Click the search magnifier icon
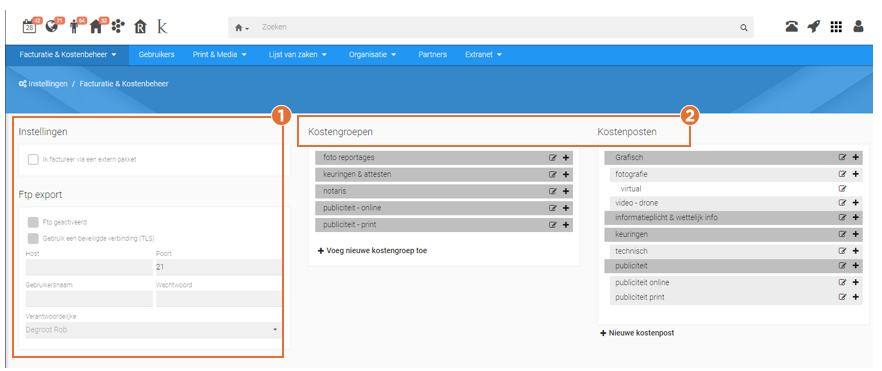 [x=744, y=27]
